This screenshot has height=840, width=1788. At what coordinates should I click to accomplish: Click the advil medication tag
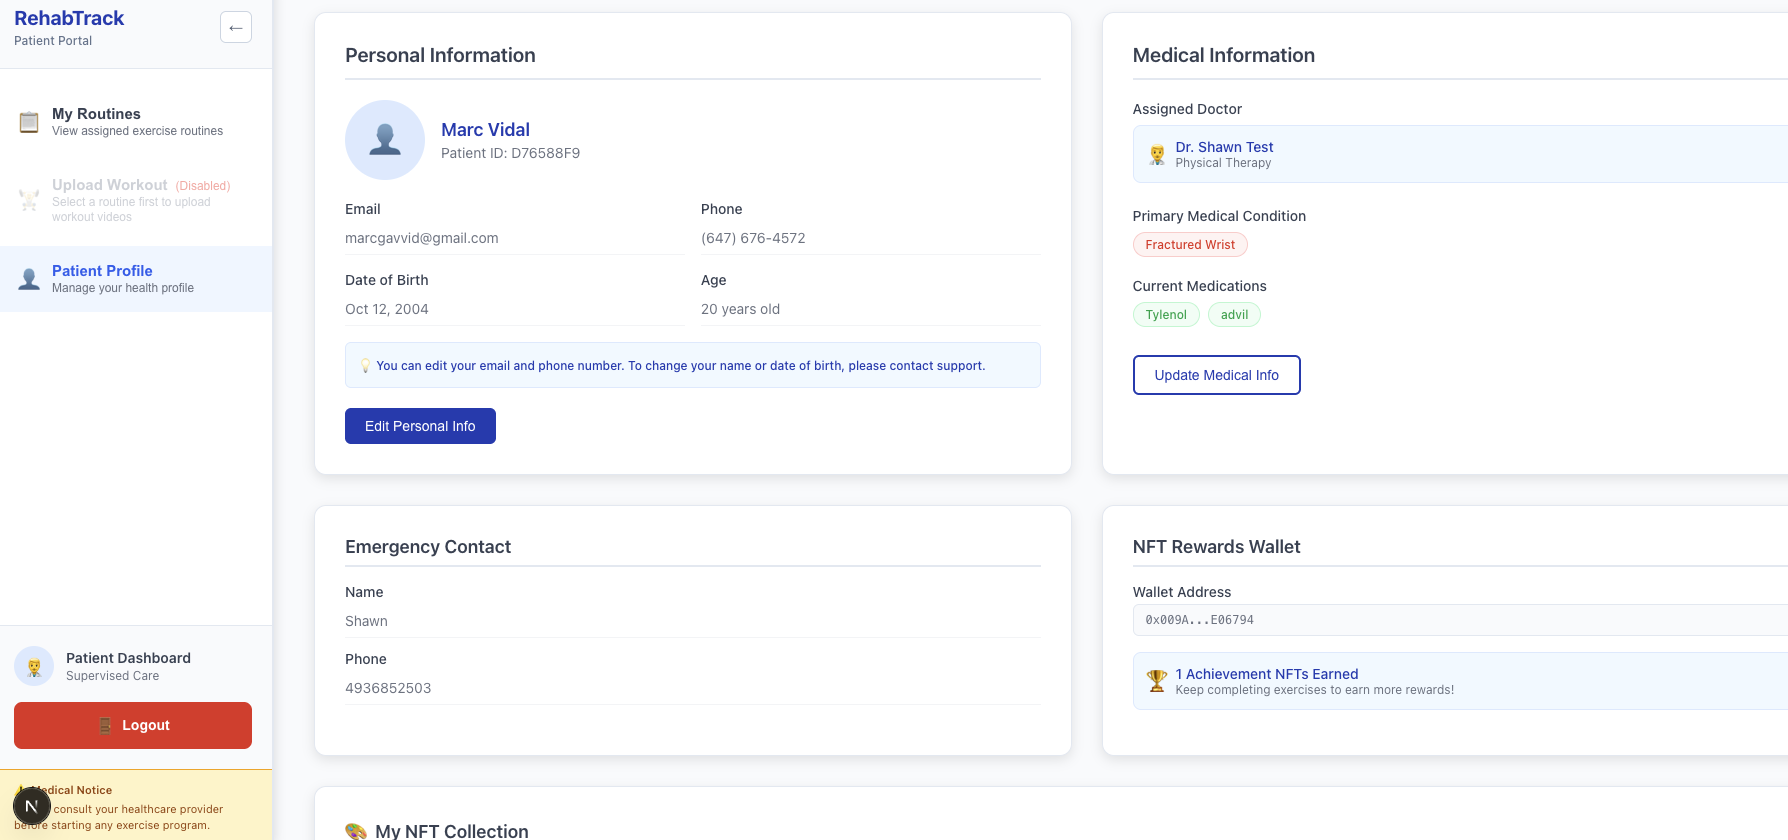[1234, 315]
